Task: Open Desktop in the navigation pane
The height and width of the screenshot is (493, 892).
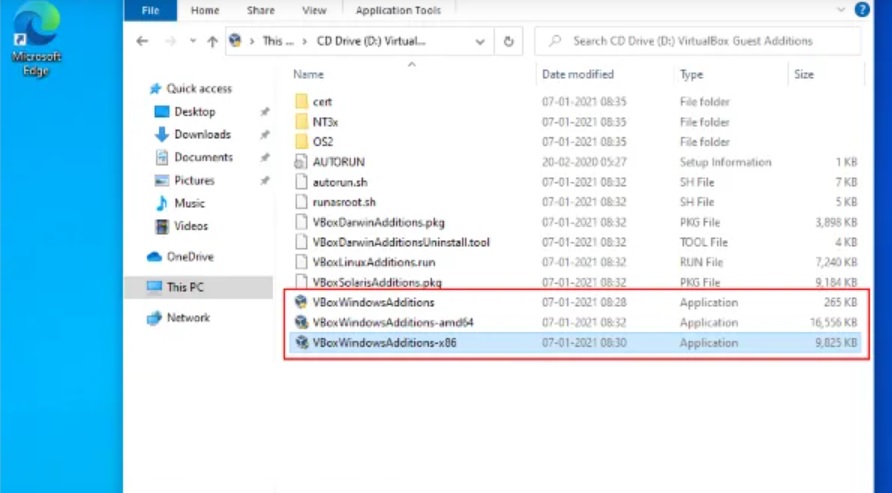Action: (195, 112)
